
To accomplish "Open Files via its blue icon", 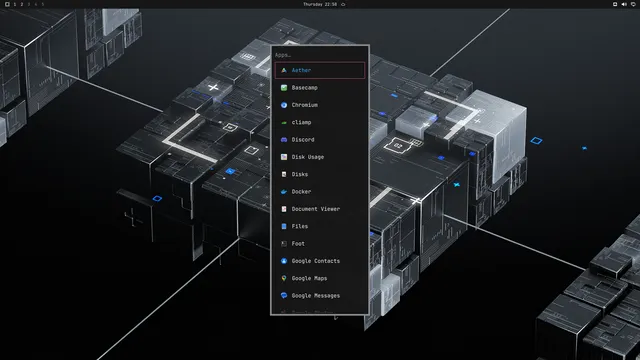I will coord(284,226).
